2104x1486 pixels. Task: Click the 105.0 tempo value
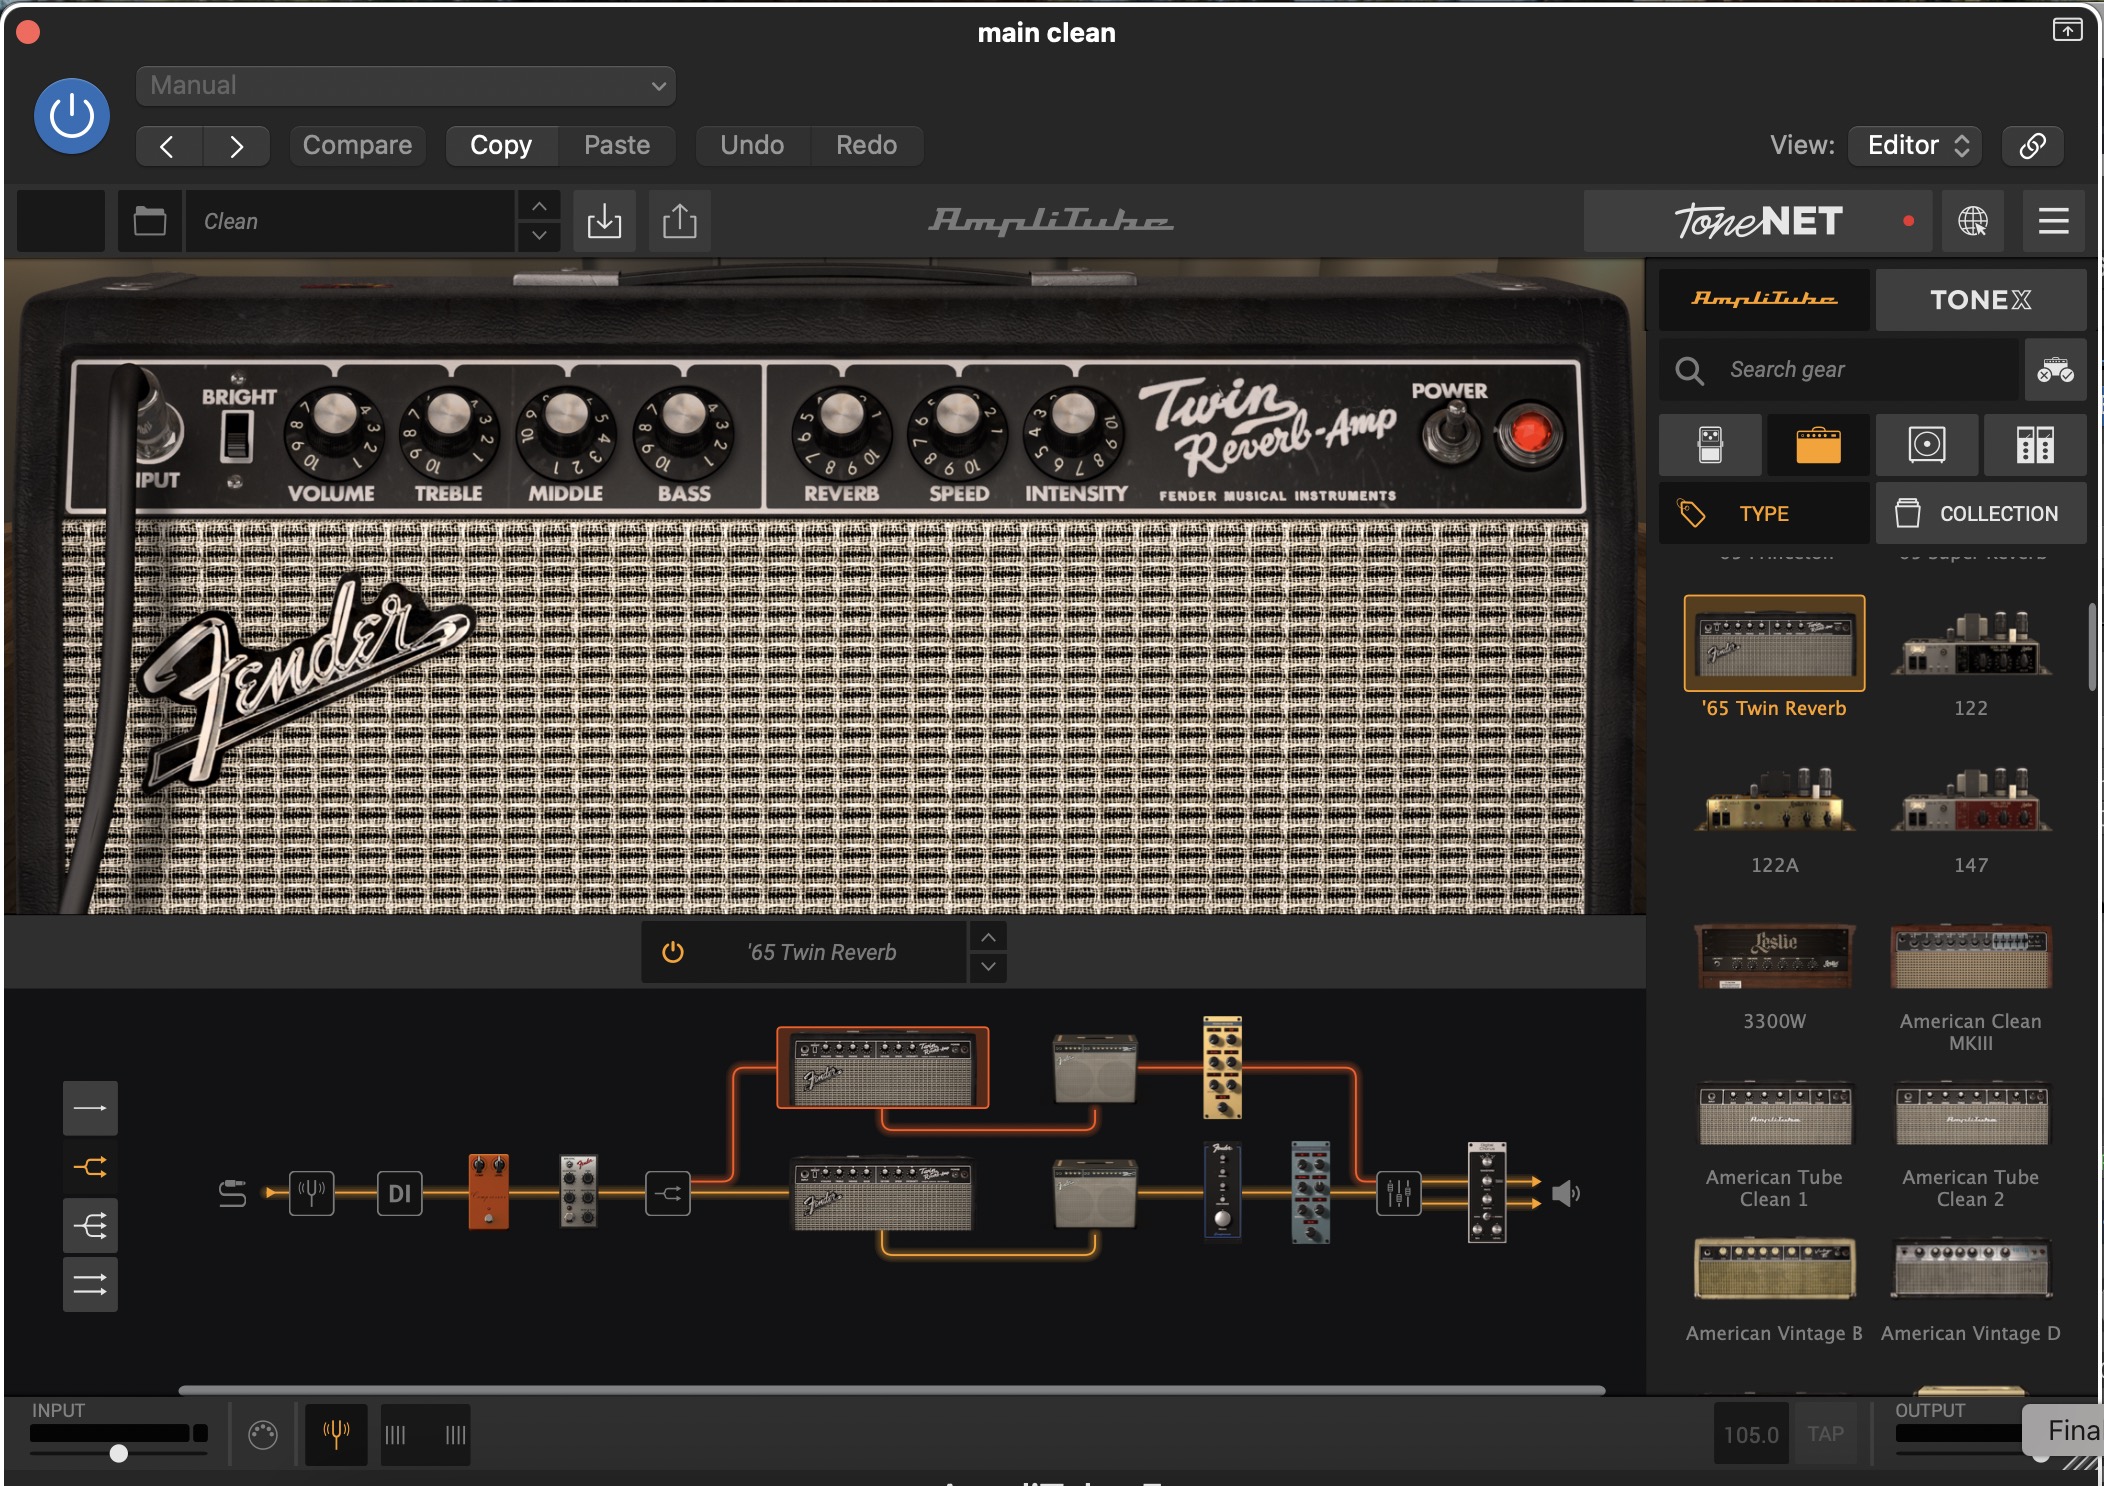pos(1751,1435)
